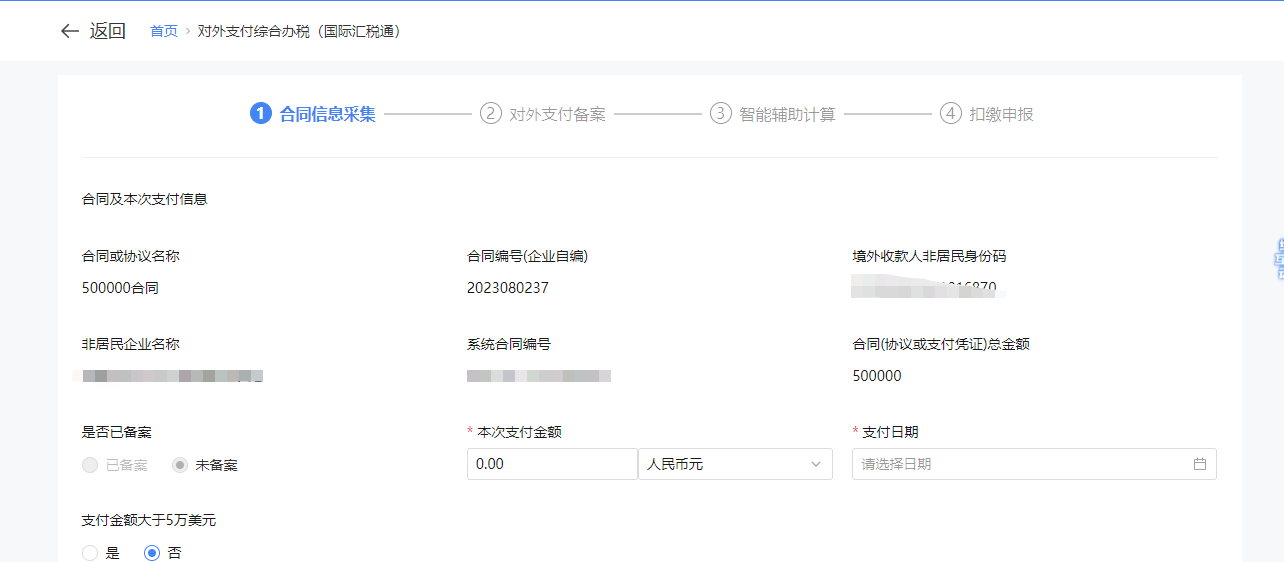Select the 未备案 radio option

(180, 465)
